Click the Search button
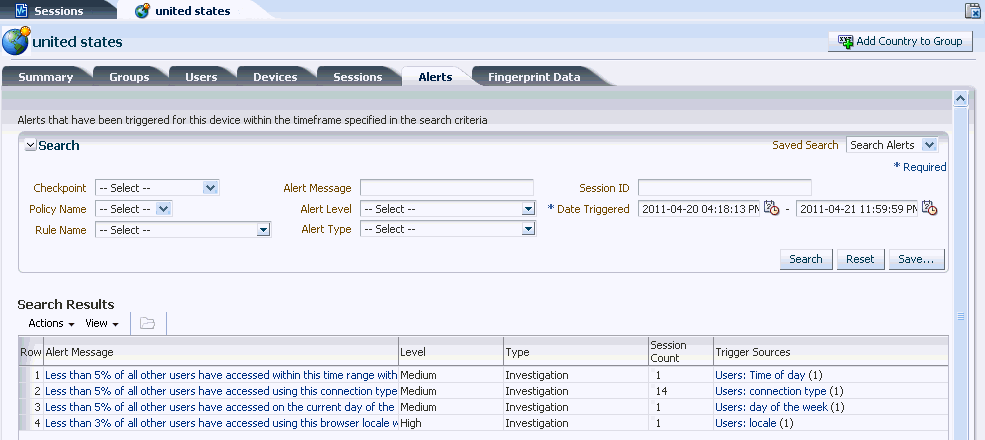The image size is (985, 440). [x=806, y=259]
